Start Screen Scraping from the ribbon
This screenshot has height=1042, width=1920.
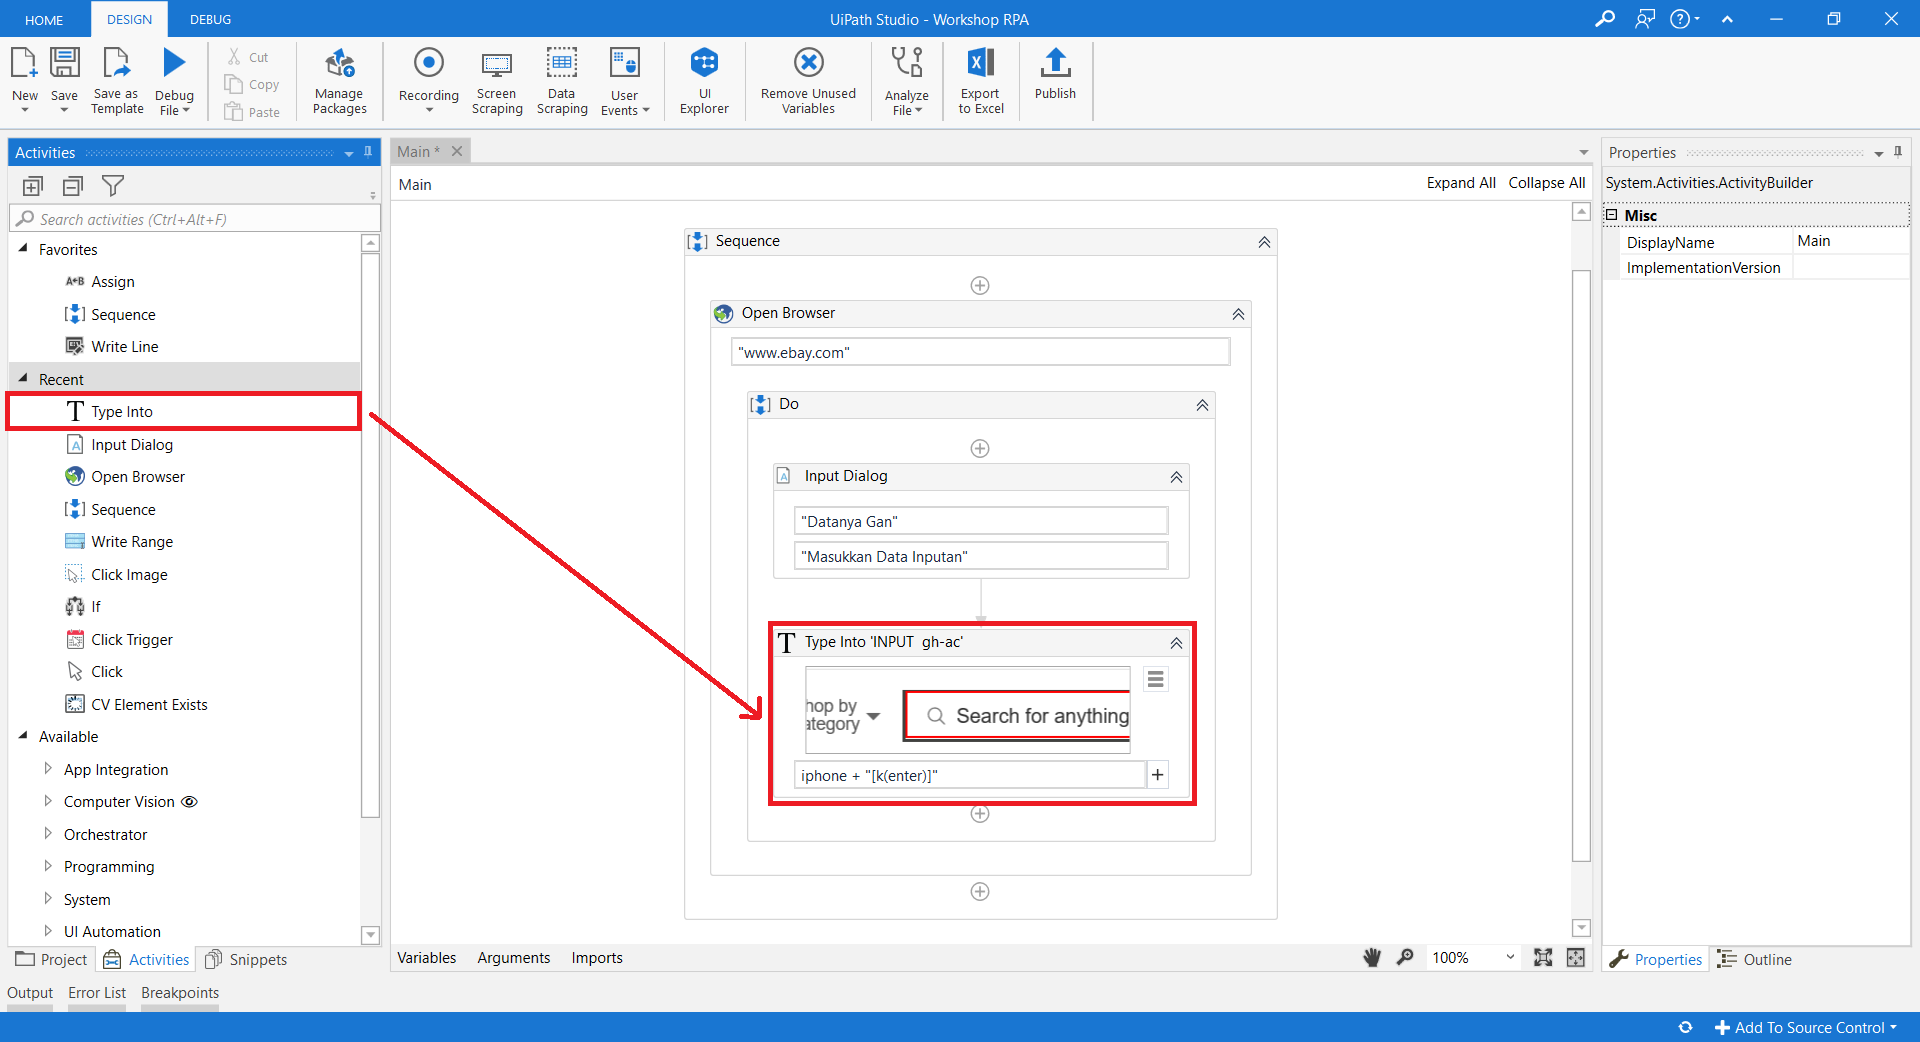[497, 82]
